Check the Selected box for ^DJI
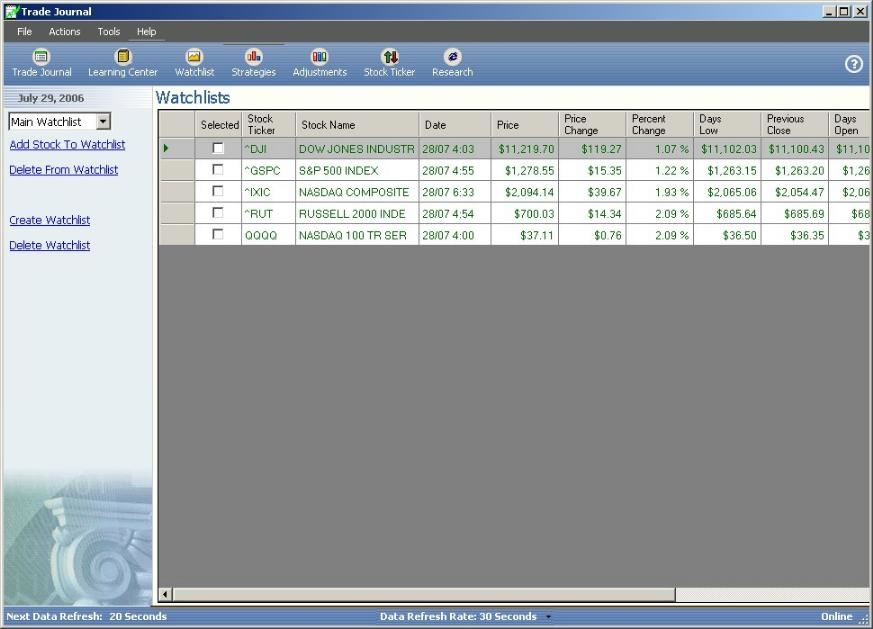Viewport: 873px width, 629px height. (x=218, y=148)
